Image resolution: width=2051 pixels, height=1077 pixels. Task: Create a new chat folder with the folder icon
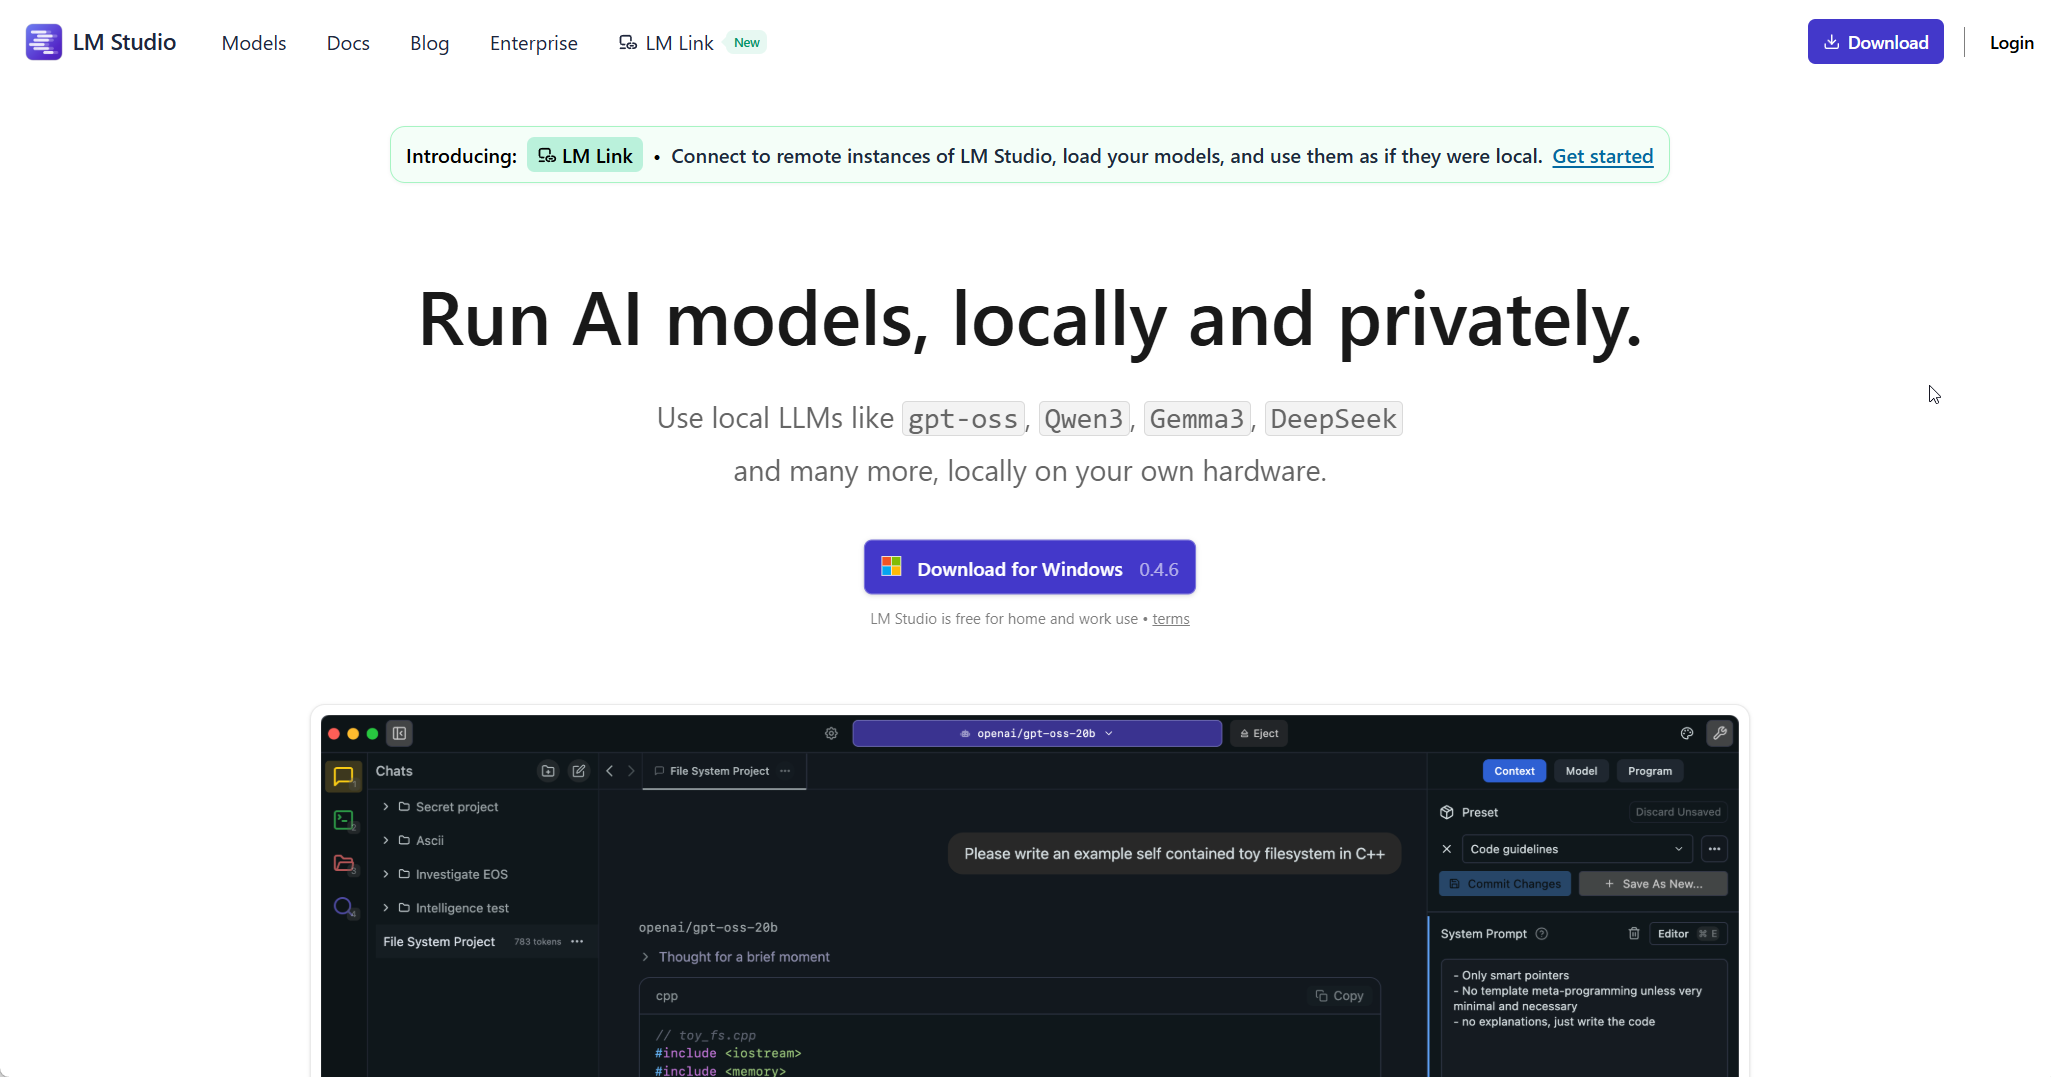[548, 770]
